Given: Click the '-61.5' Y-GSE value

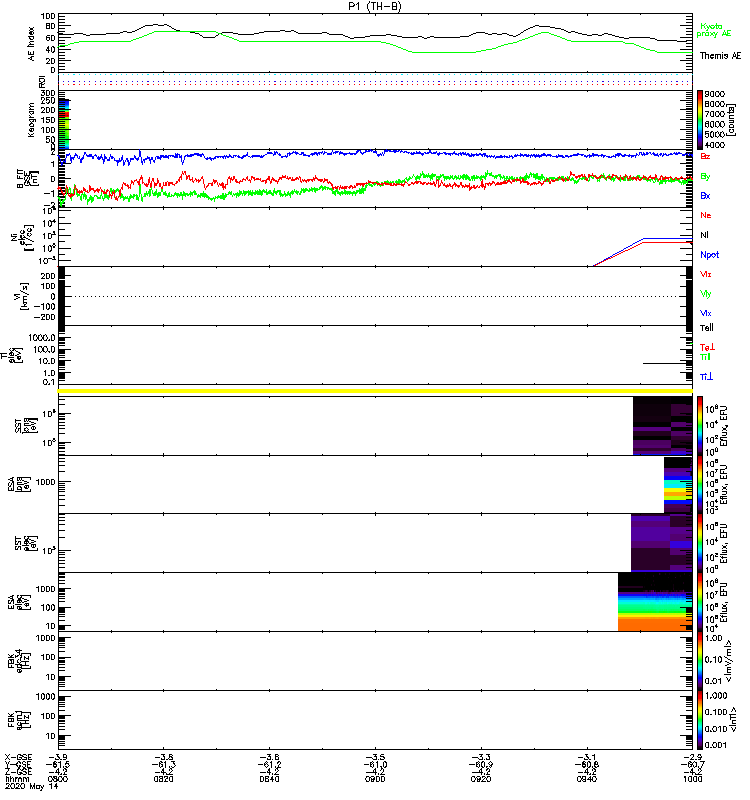Looking at the screenshot, I should point(58,764).
